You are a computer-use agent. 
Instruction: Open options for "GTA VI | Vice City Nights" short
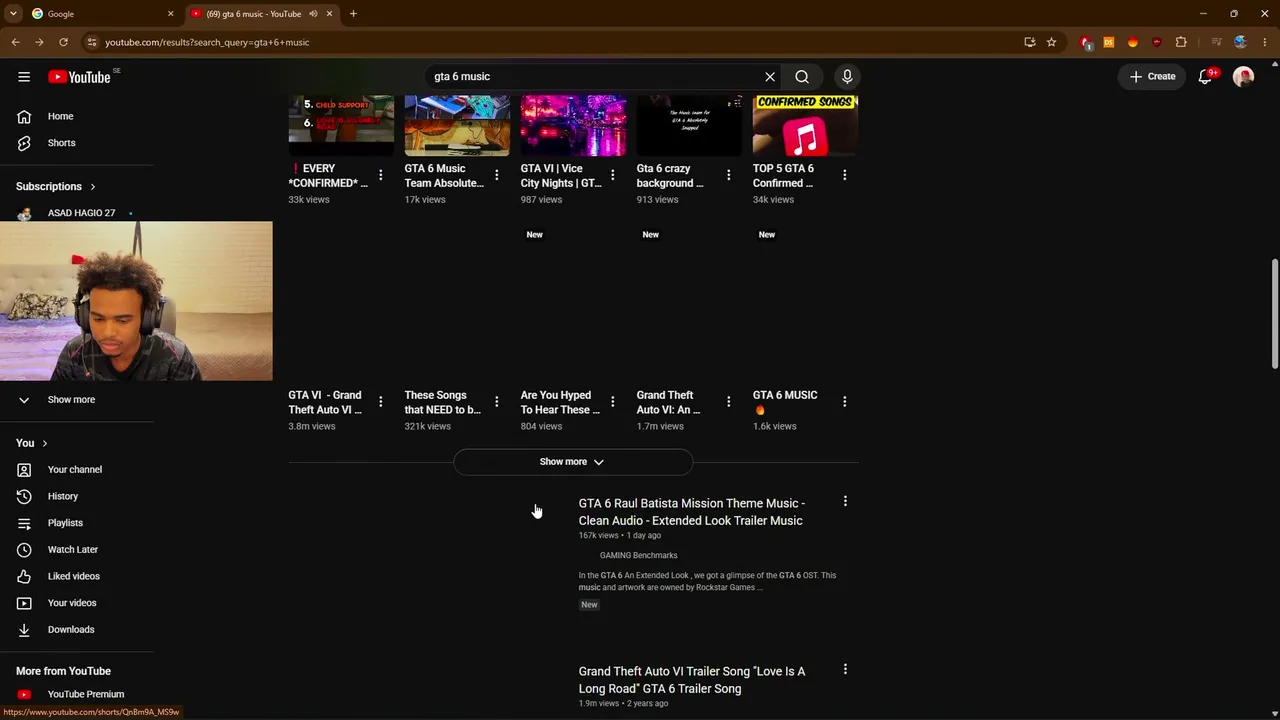pos(612,175)
